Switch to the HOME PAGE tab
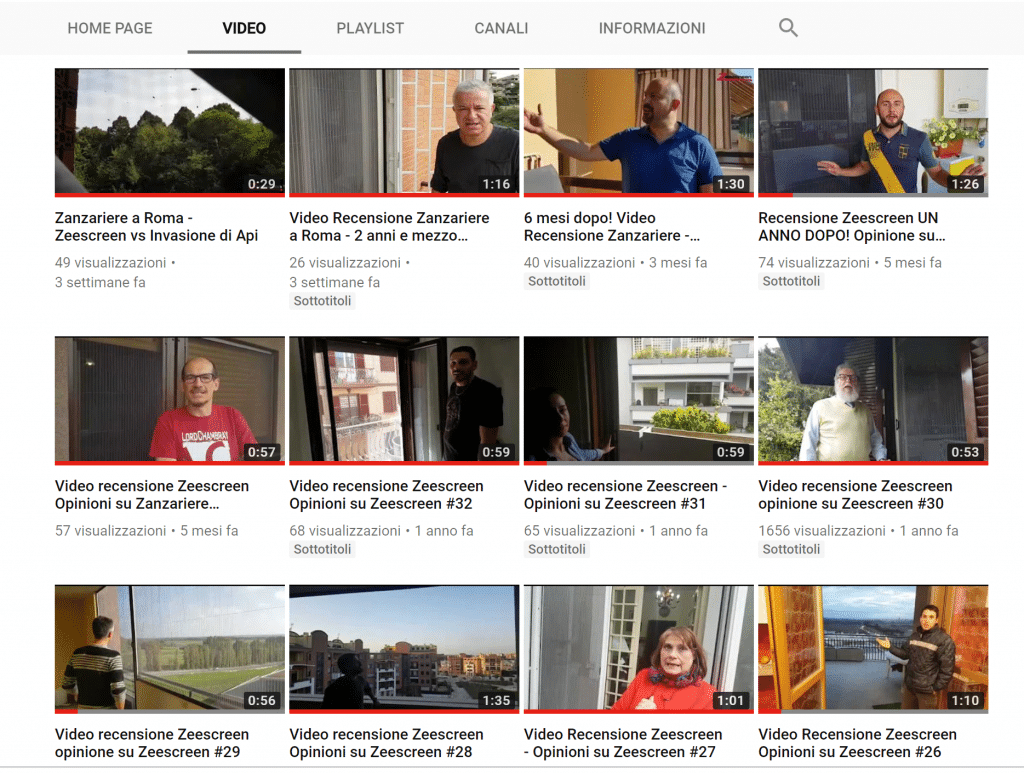This screenshot has width=1024, height=773. click(x=110, y=28)
